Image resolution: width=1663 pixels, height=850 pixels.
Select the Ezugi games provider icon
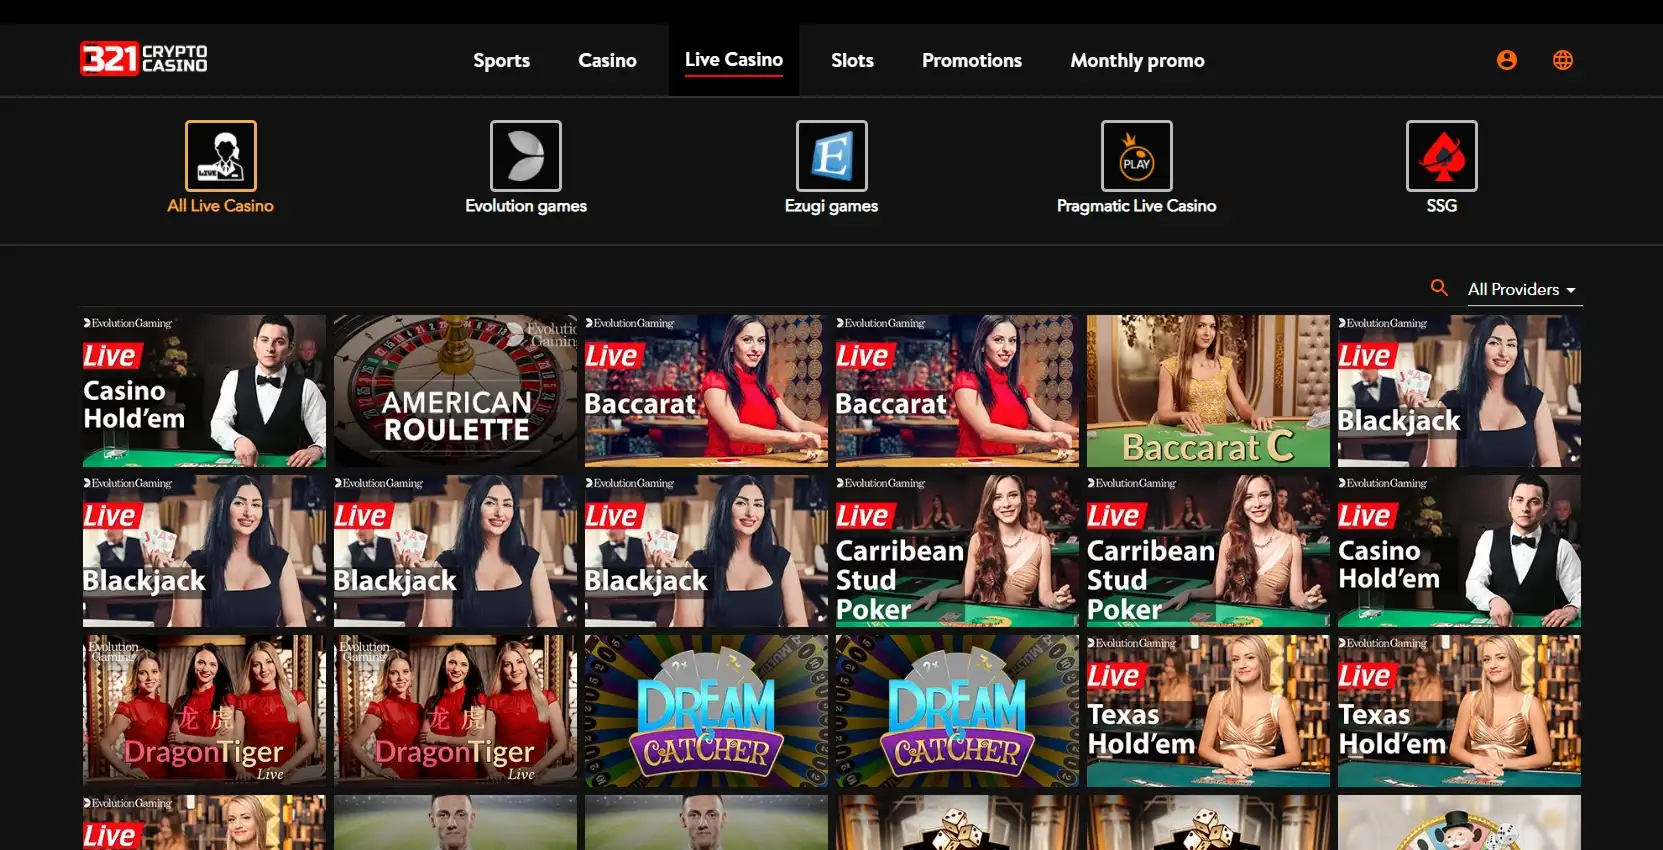point(831,156)
